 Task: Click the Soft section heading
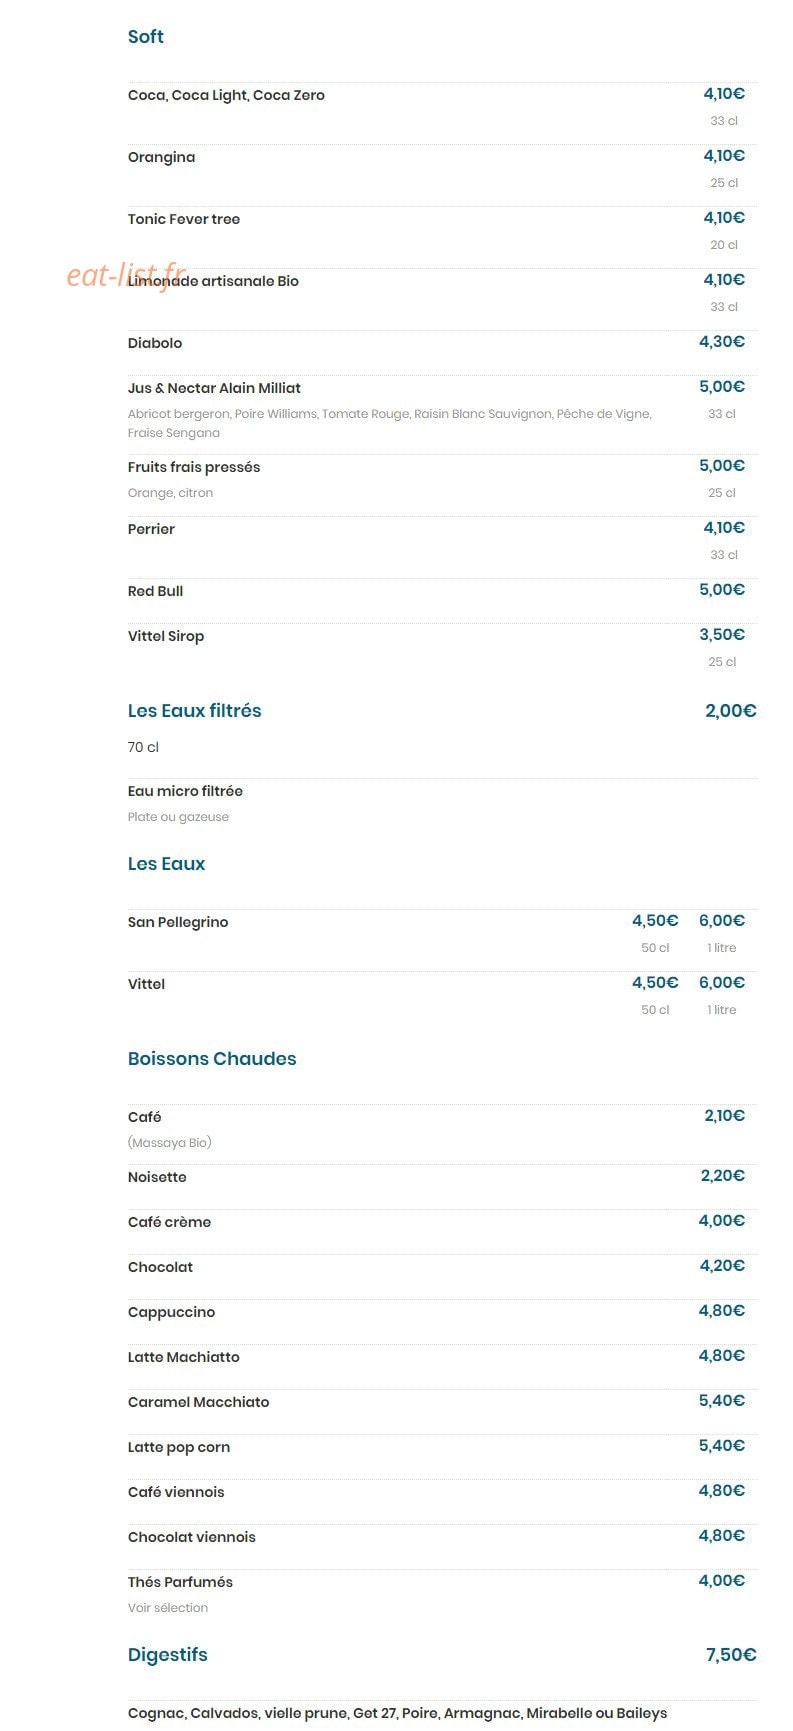[x=145, y=37]
